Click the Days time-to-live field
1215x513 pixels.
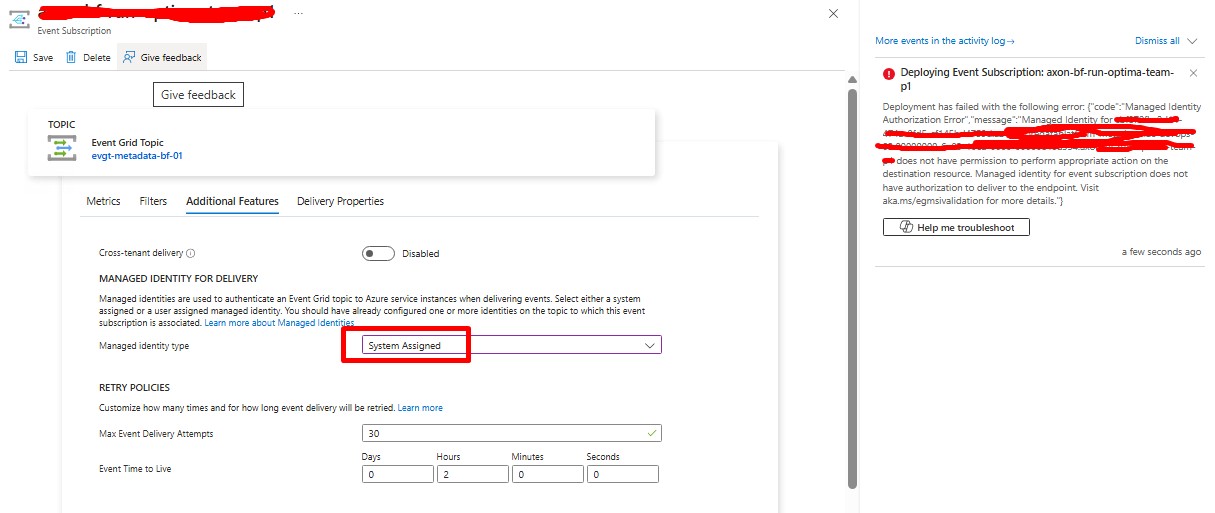pos(397,475)
